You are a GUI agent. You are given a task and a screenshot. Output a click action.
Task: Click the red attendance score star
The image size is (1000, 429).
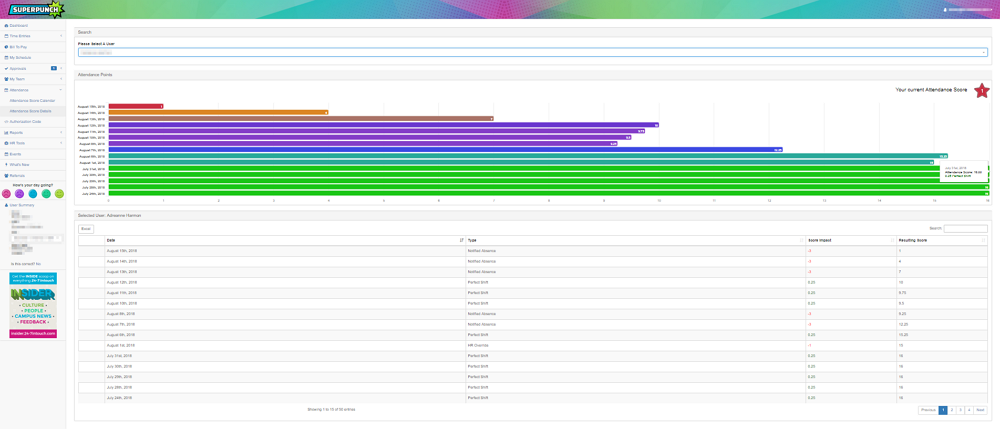[x=981, y=90]
